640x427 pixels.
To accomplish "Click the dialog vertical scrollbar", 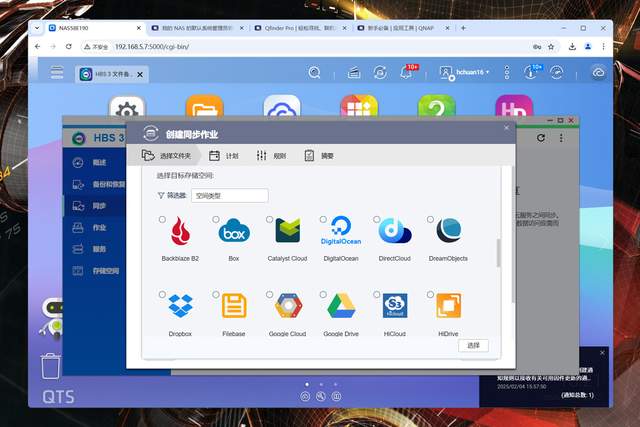I will tap(498, 253).
